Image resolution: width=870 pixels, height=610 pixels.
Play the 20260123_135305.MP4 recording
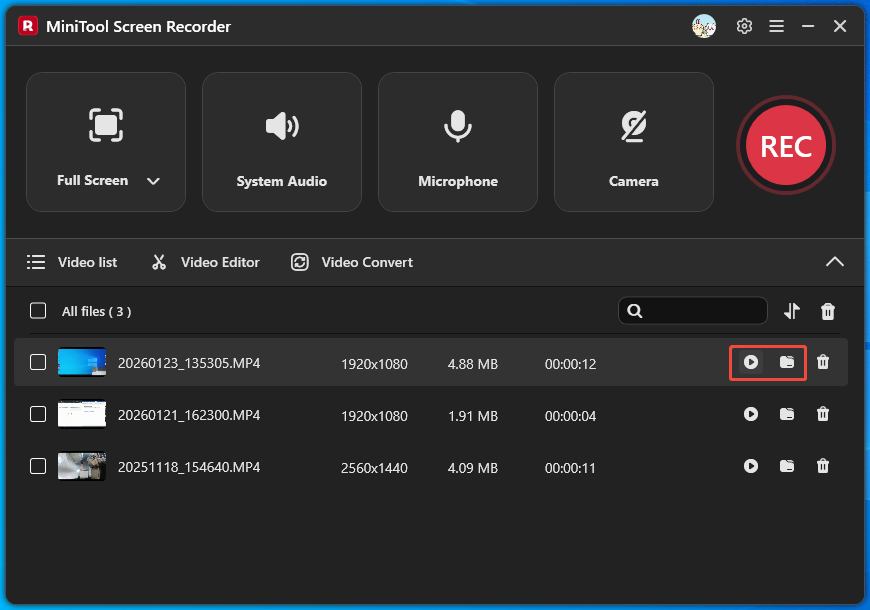tap(751, 363)
